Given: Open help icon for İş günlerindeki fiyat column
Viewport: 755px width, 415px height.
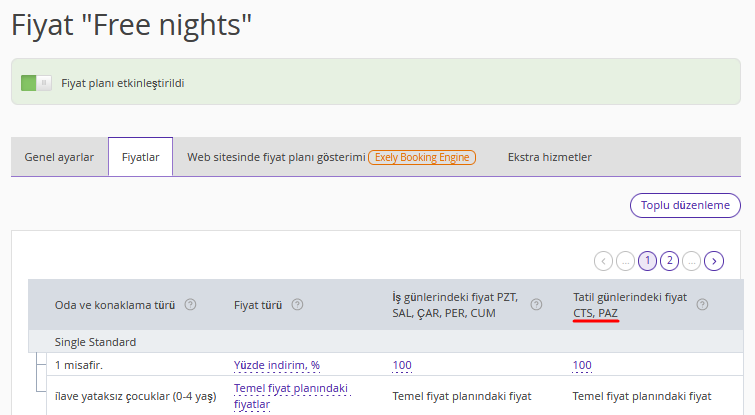Looking at the screenshot, I should (x=536, y=305).
